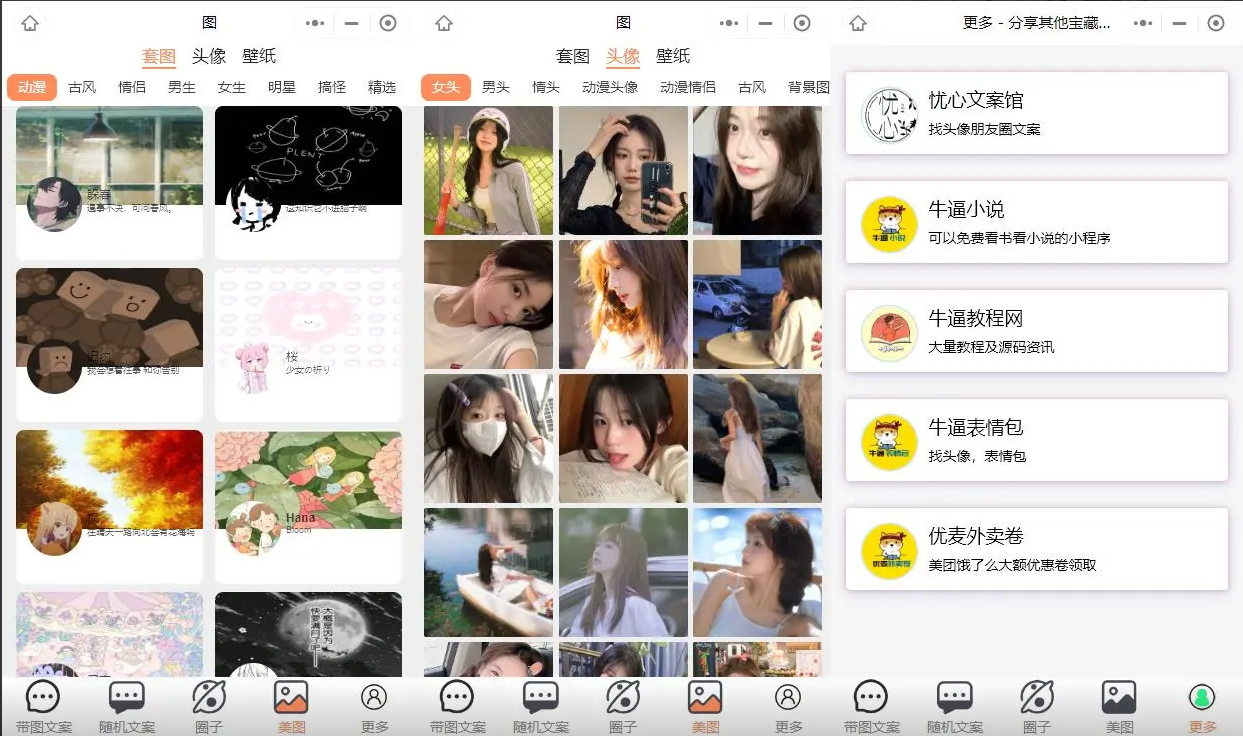
Task: Open the avatar photo of girl wearing white mask
Action: click(x=488, y=438)
